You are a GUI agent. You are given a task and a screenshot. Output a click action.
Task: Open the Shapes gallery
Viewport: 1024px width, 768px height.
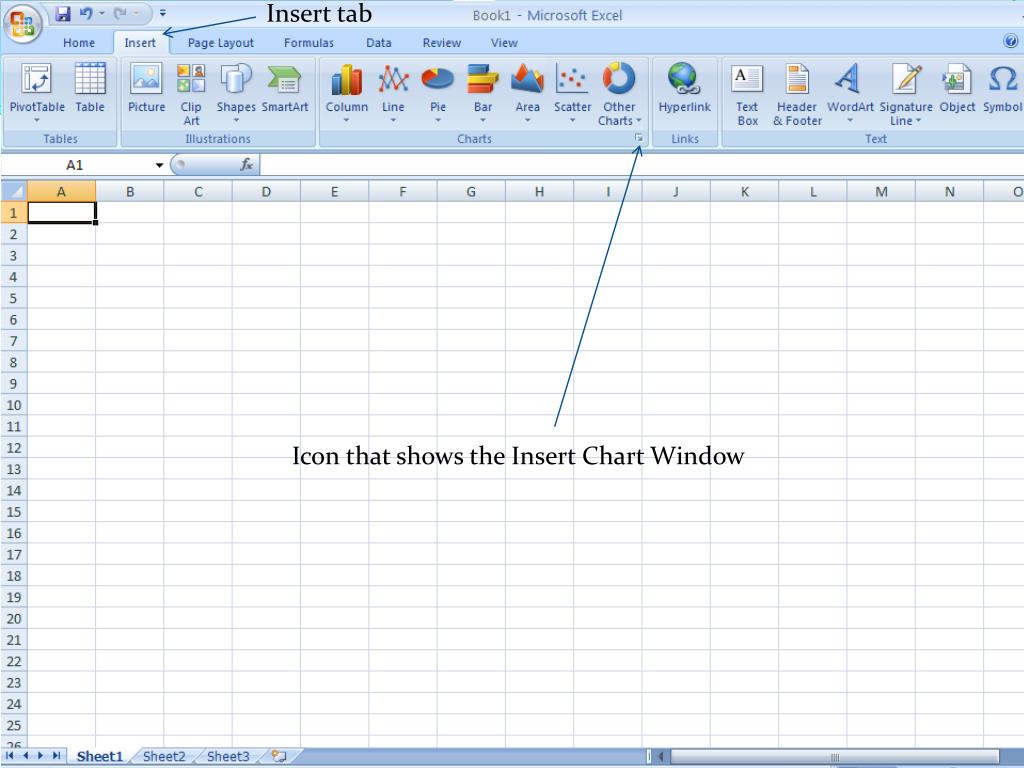pyautogui.click(x=236, y=92)
